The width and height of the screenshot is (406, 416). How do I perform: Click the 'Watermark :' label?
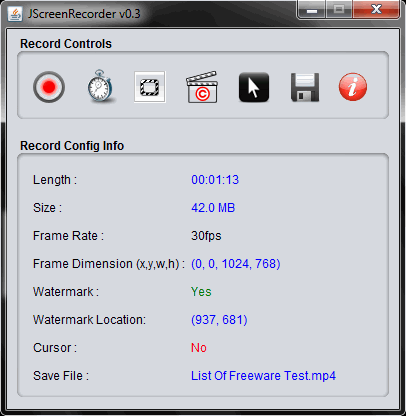pos(66,292)
